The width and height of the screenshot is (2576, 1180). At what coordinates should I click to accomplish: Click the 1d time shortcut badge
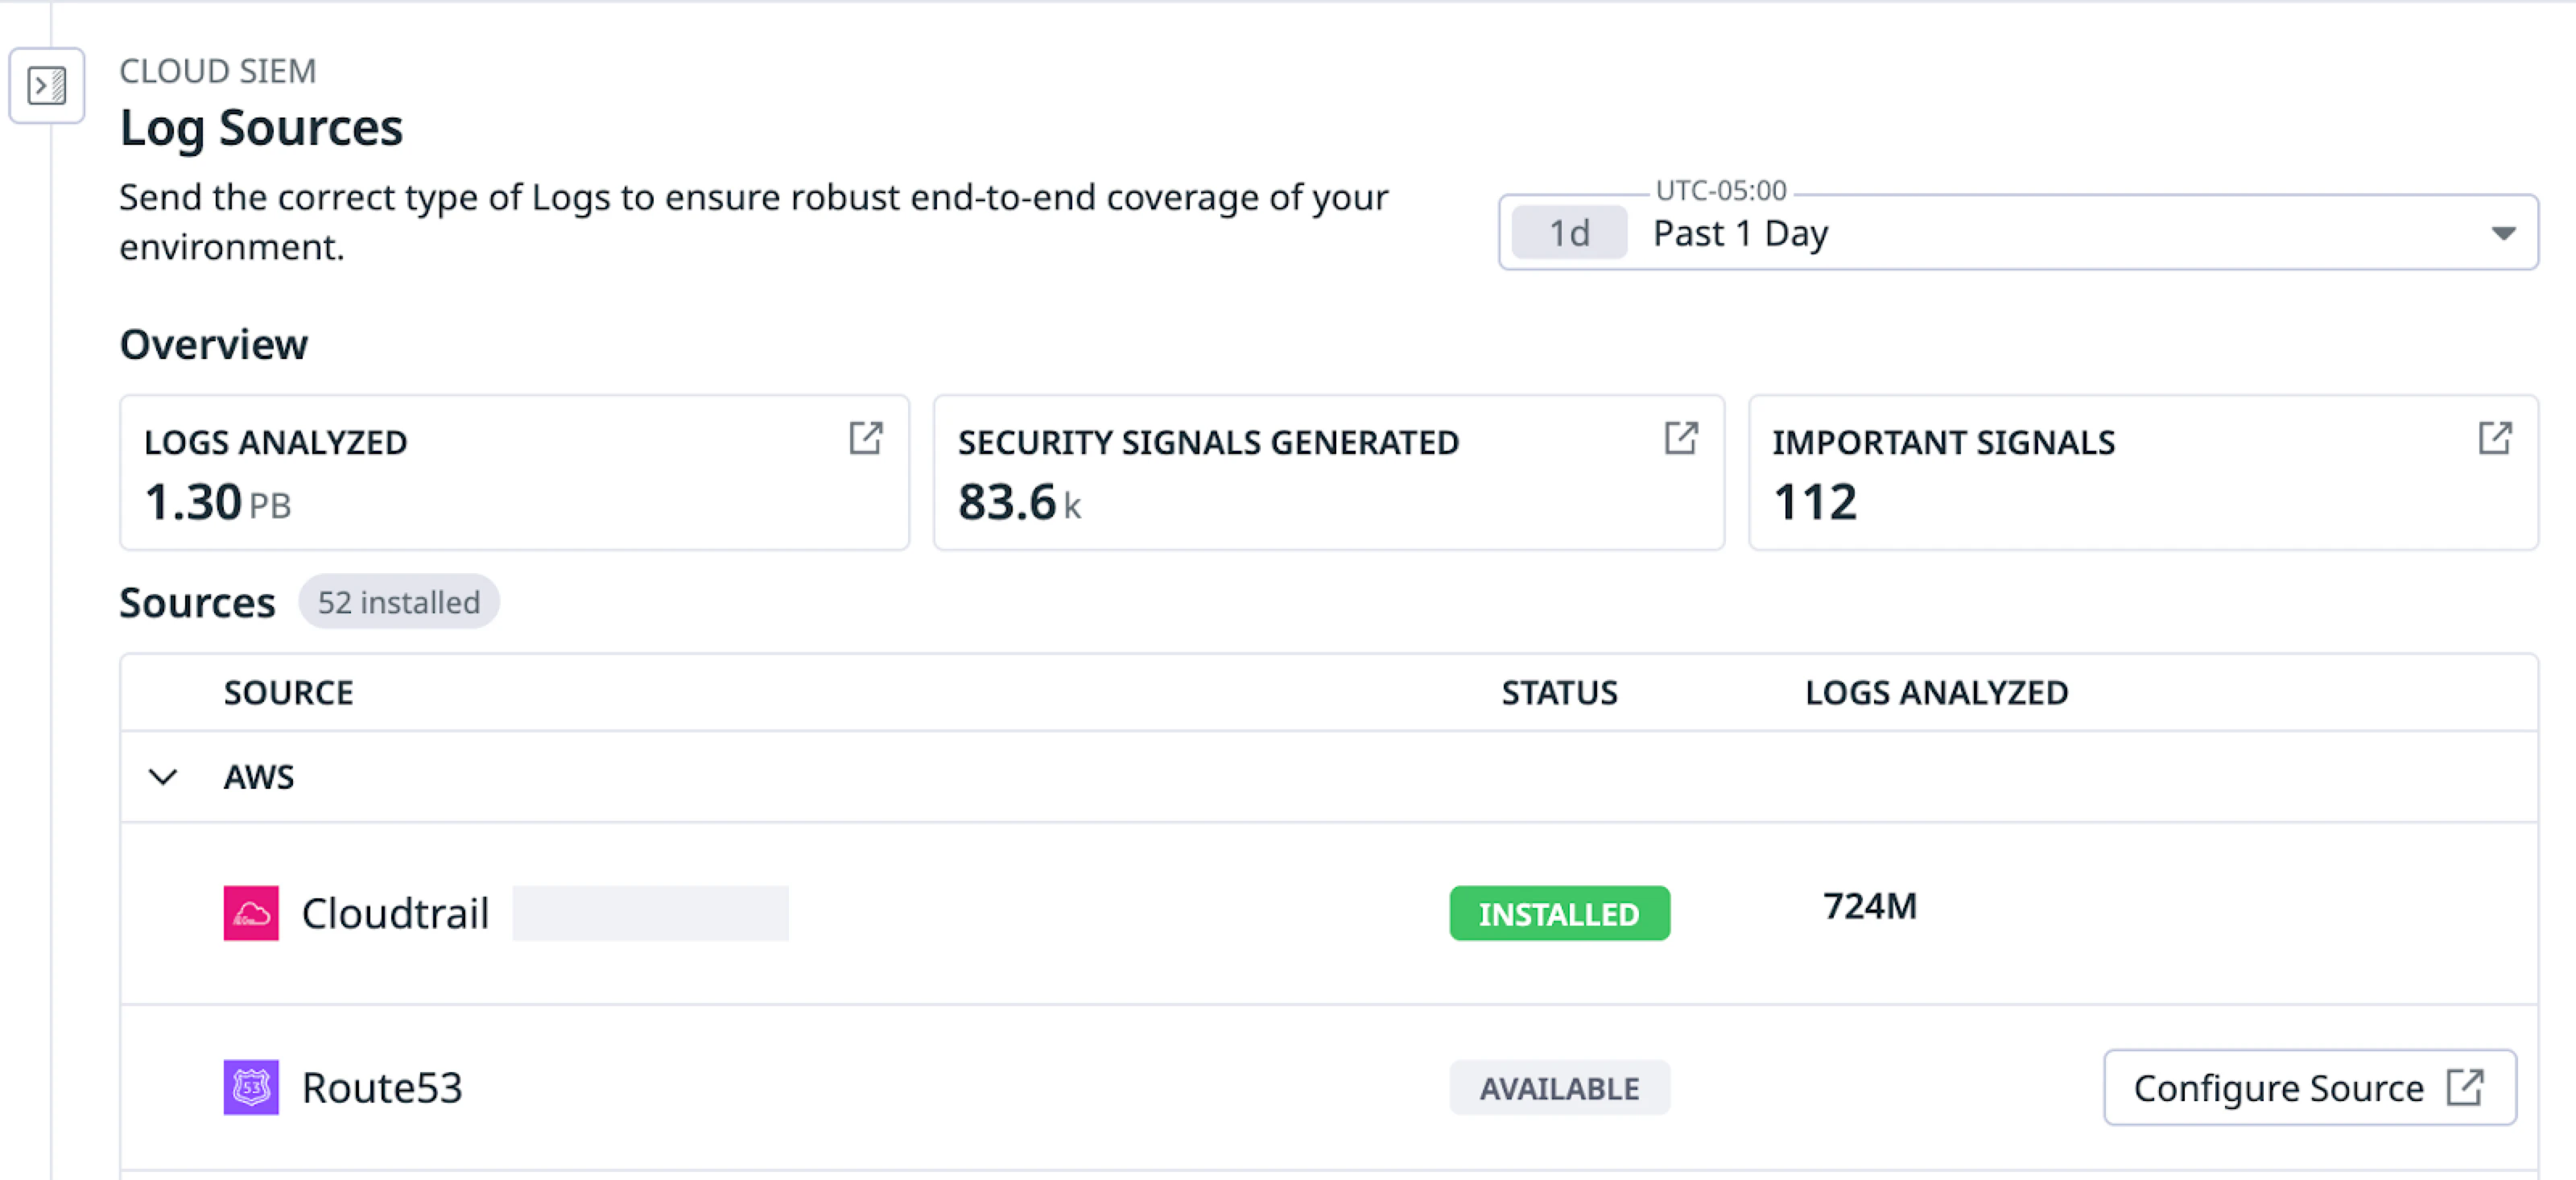coord(1568,233)
